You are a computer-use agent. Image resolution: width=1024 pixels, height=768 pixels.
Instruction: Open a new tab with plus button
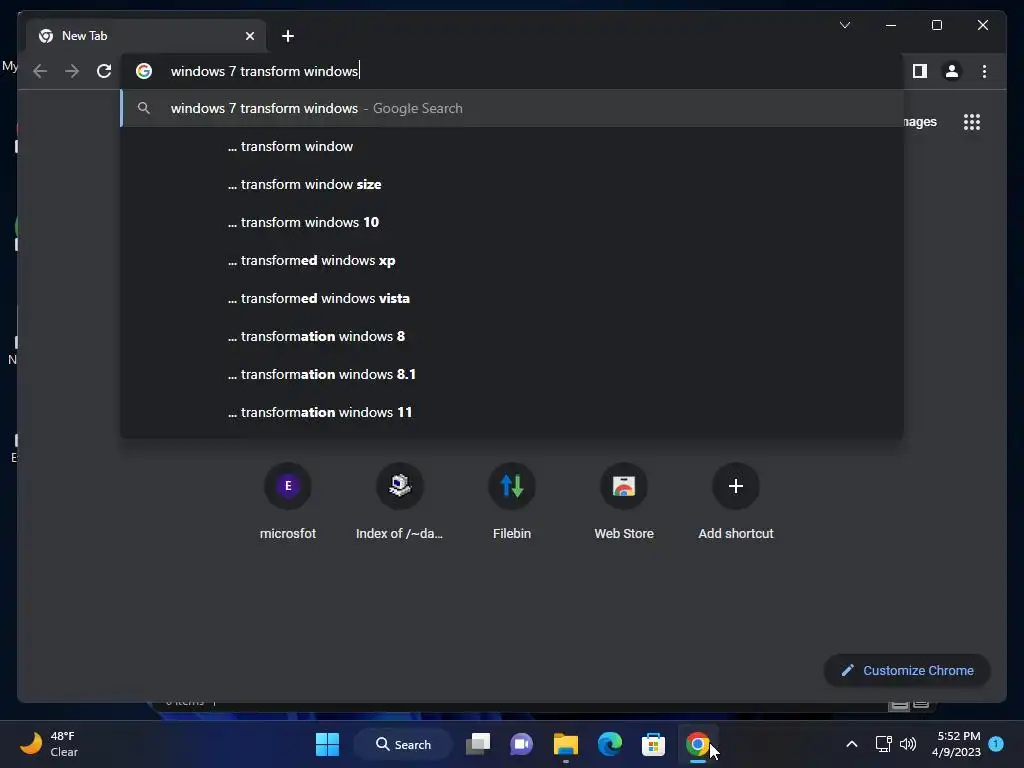(288, 36)
